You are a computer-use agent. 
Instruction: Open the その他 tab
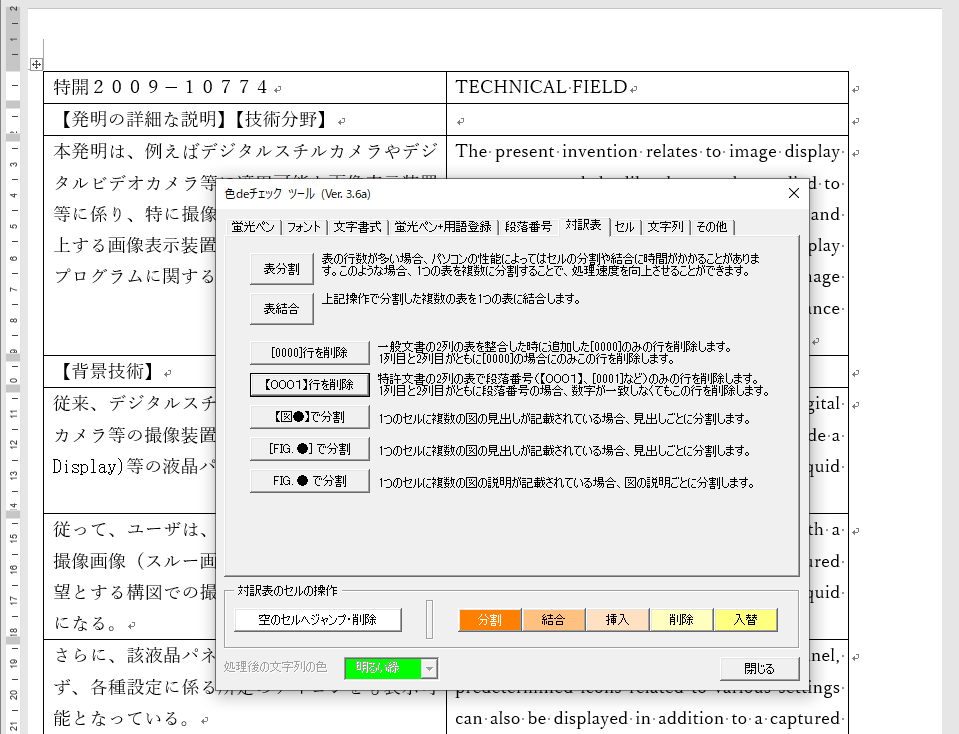711,226
